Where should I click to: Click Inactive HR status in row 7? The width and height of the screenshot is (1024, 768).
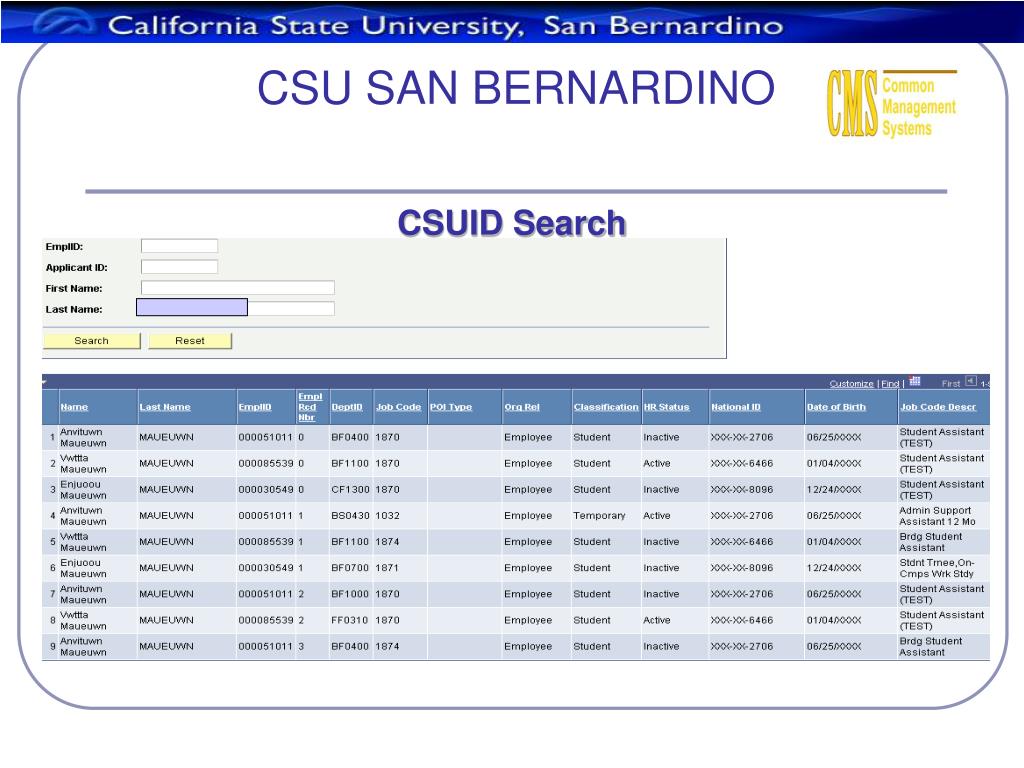click(661, 594)
